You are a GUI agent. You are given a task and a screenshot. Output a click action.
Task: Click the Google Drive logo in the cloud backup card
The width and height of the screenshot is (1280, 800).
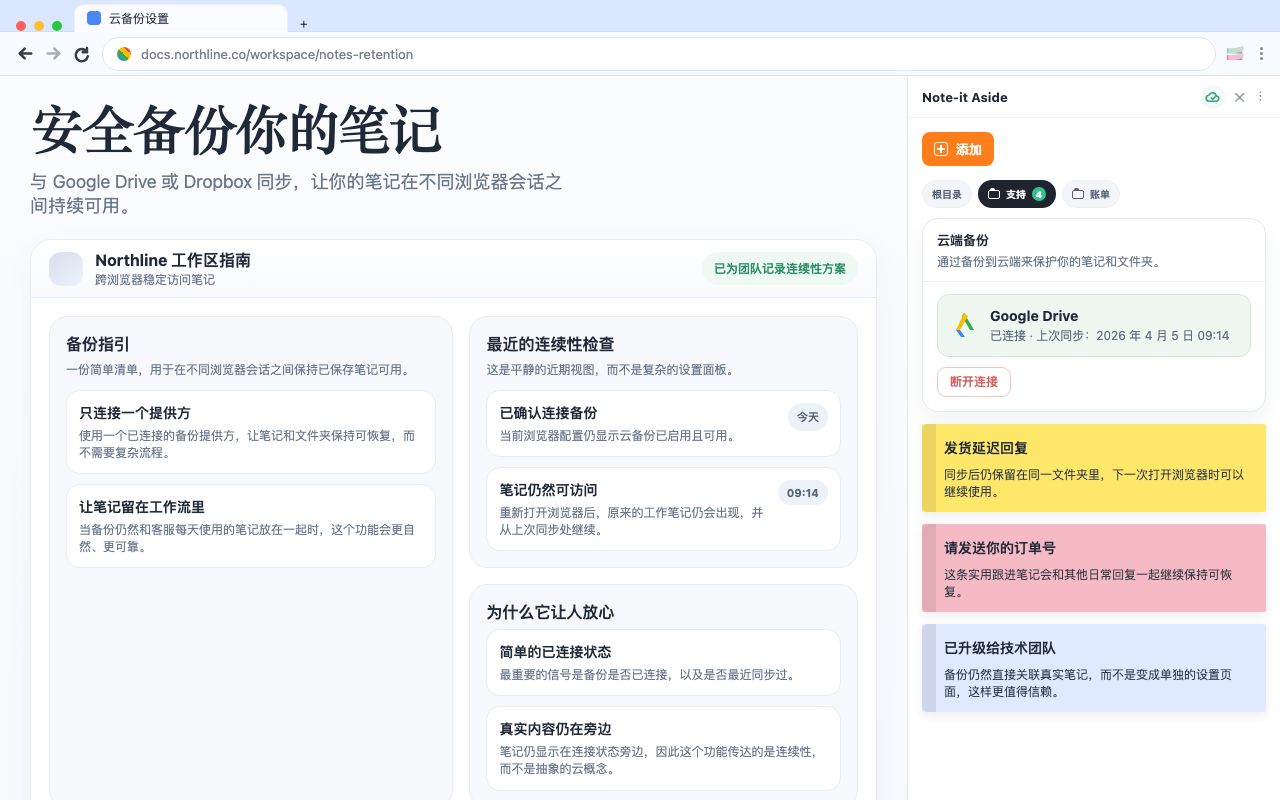pyautogui.click(x=963, y=325)
